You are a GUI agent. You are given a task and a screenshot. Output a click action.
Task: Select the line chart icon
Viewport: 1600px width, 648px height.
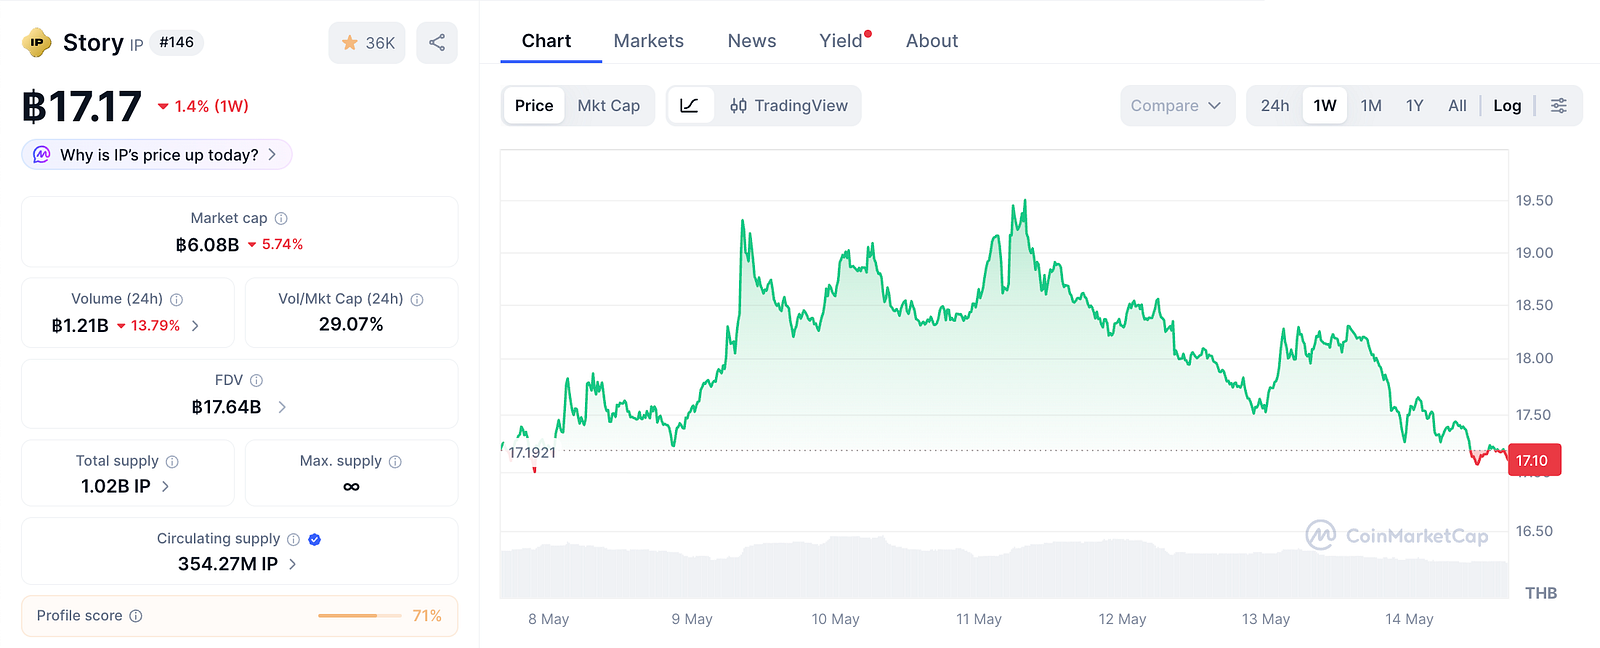(x=690, y=106)
